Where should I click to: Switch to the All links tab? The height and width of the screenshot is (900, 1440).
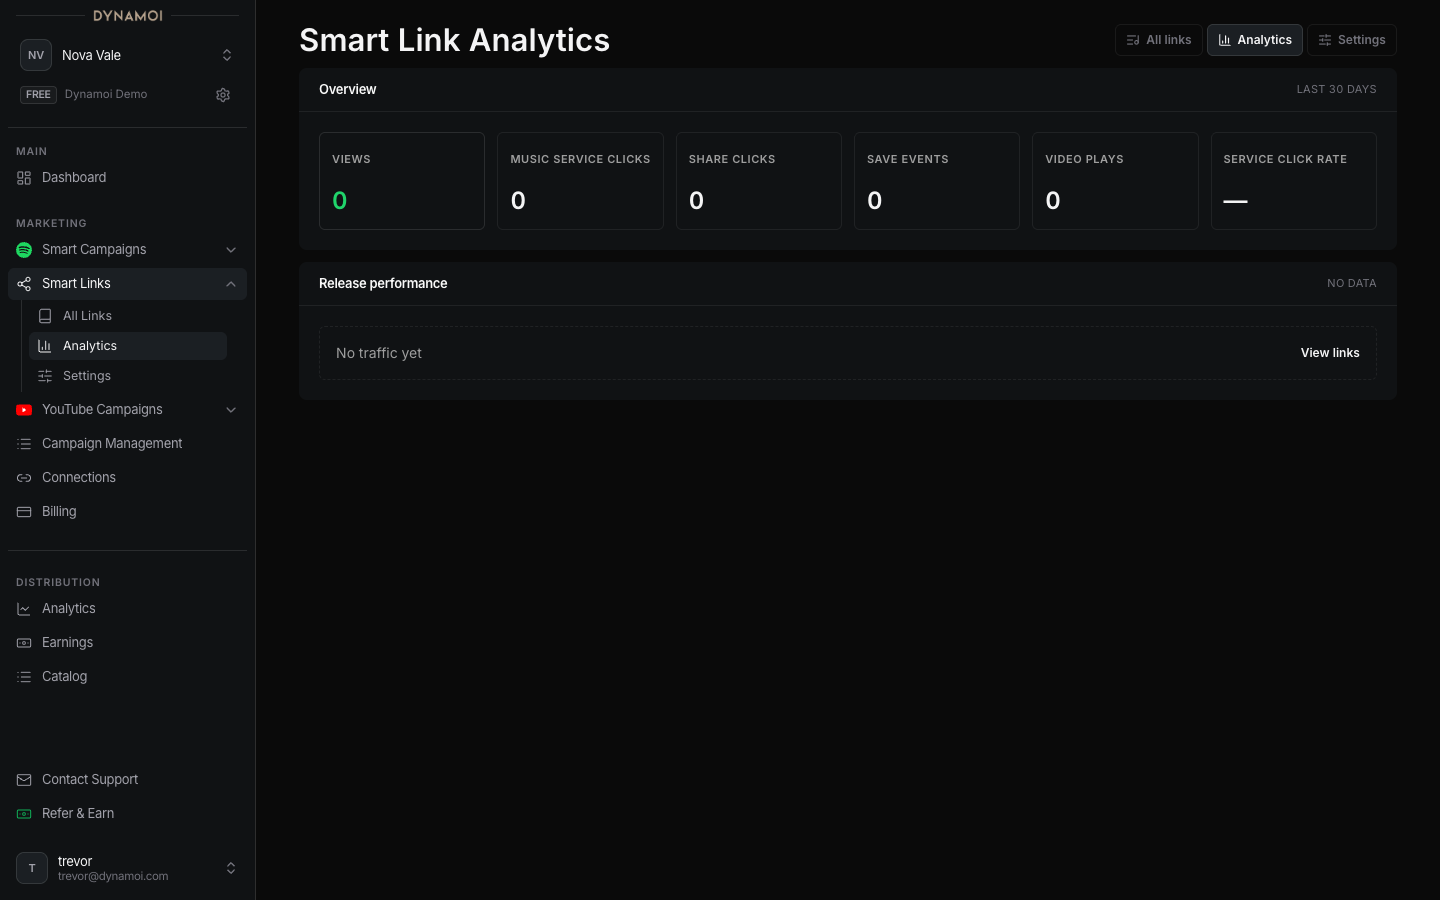pyautogui.click(x=1158, y=40)
